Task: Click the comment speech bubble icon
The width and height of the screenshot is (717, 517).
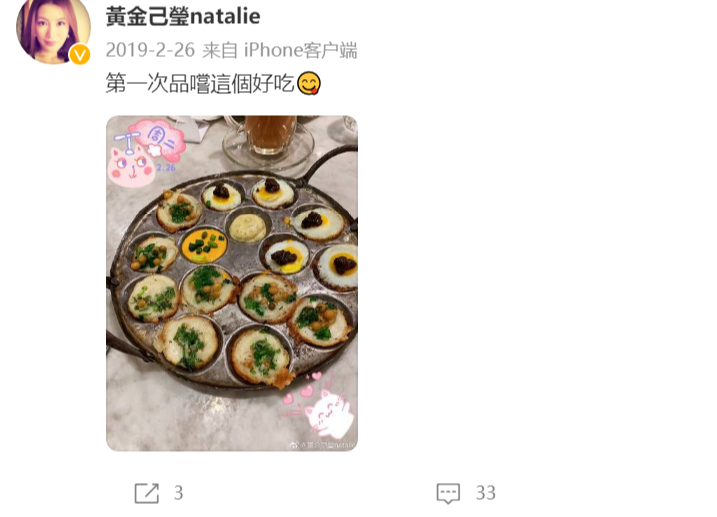Action: [448, 493]
